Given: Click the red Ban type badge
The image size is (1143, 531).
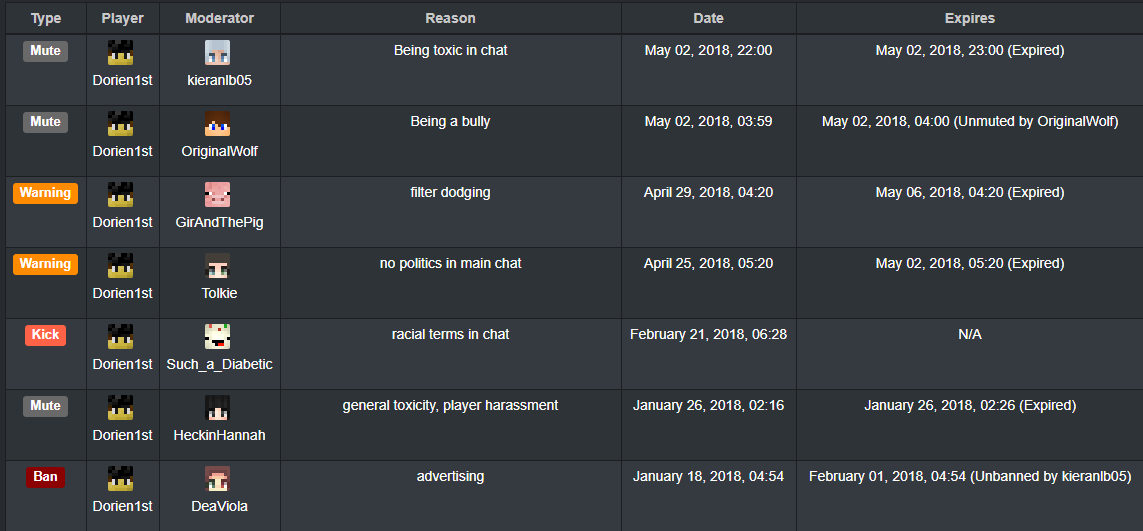Looking at the screenshot, I should tap(45, 477).
